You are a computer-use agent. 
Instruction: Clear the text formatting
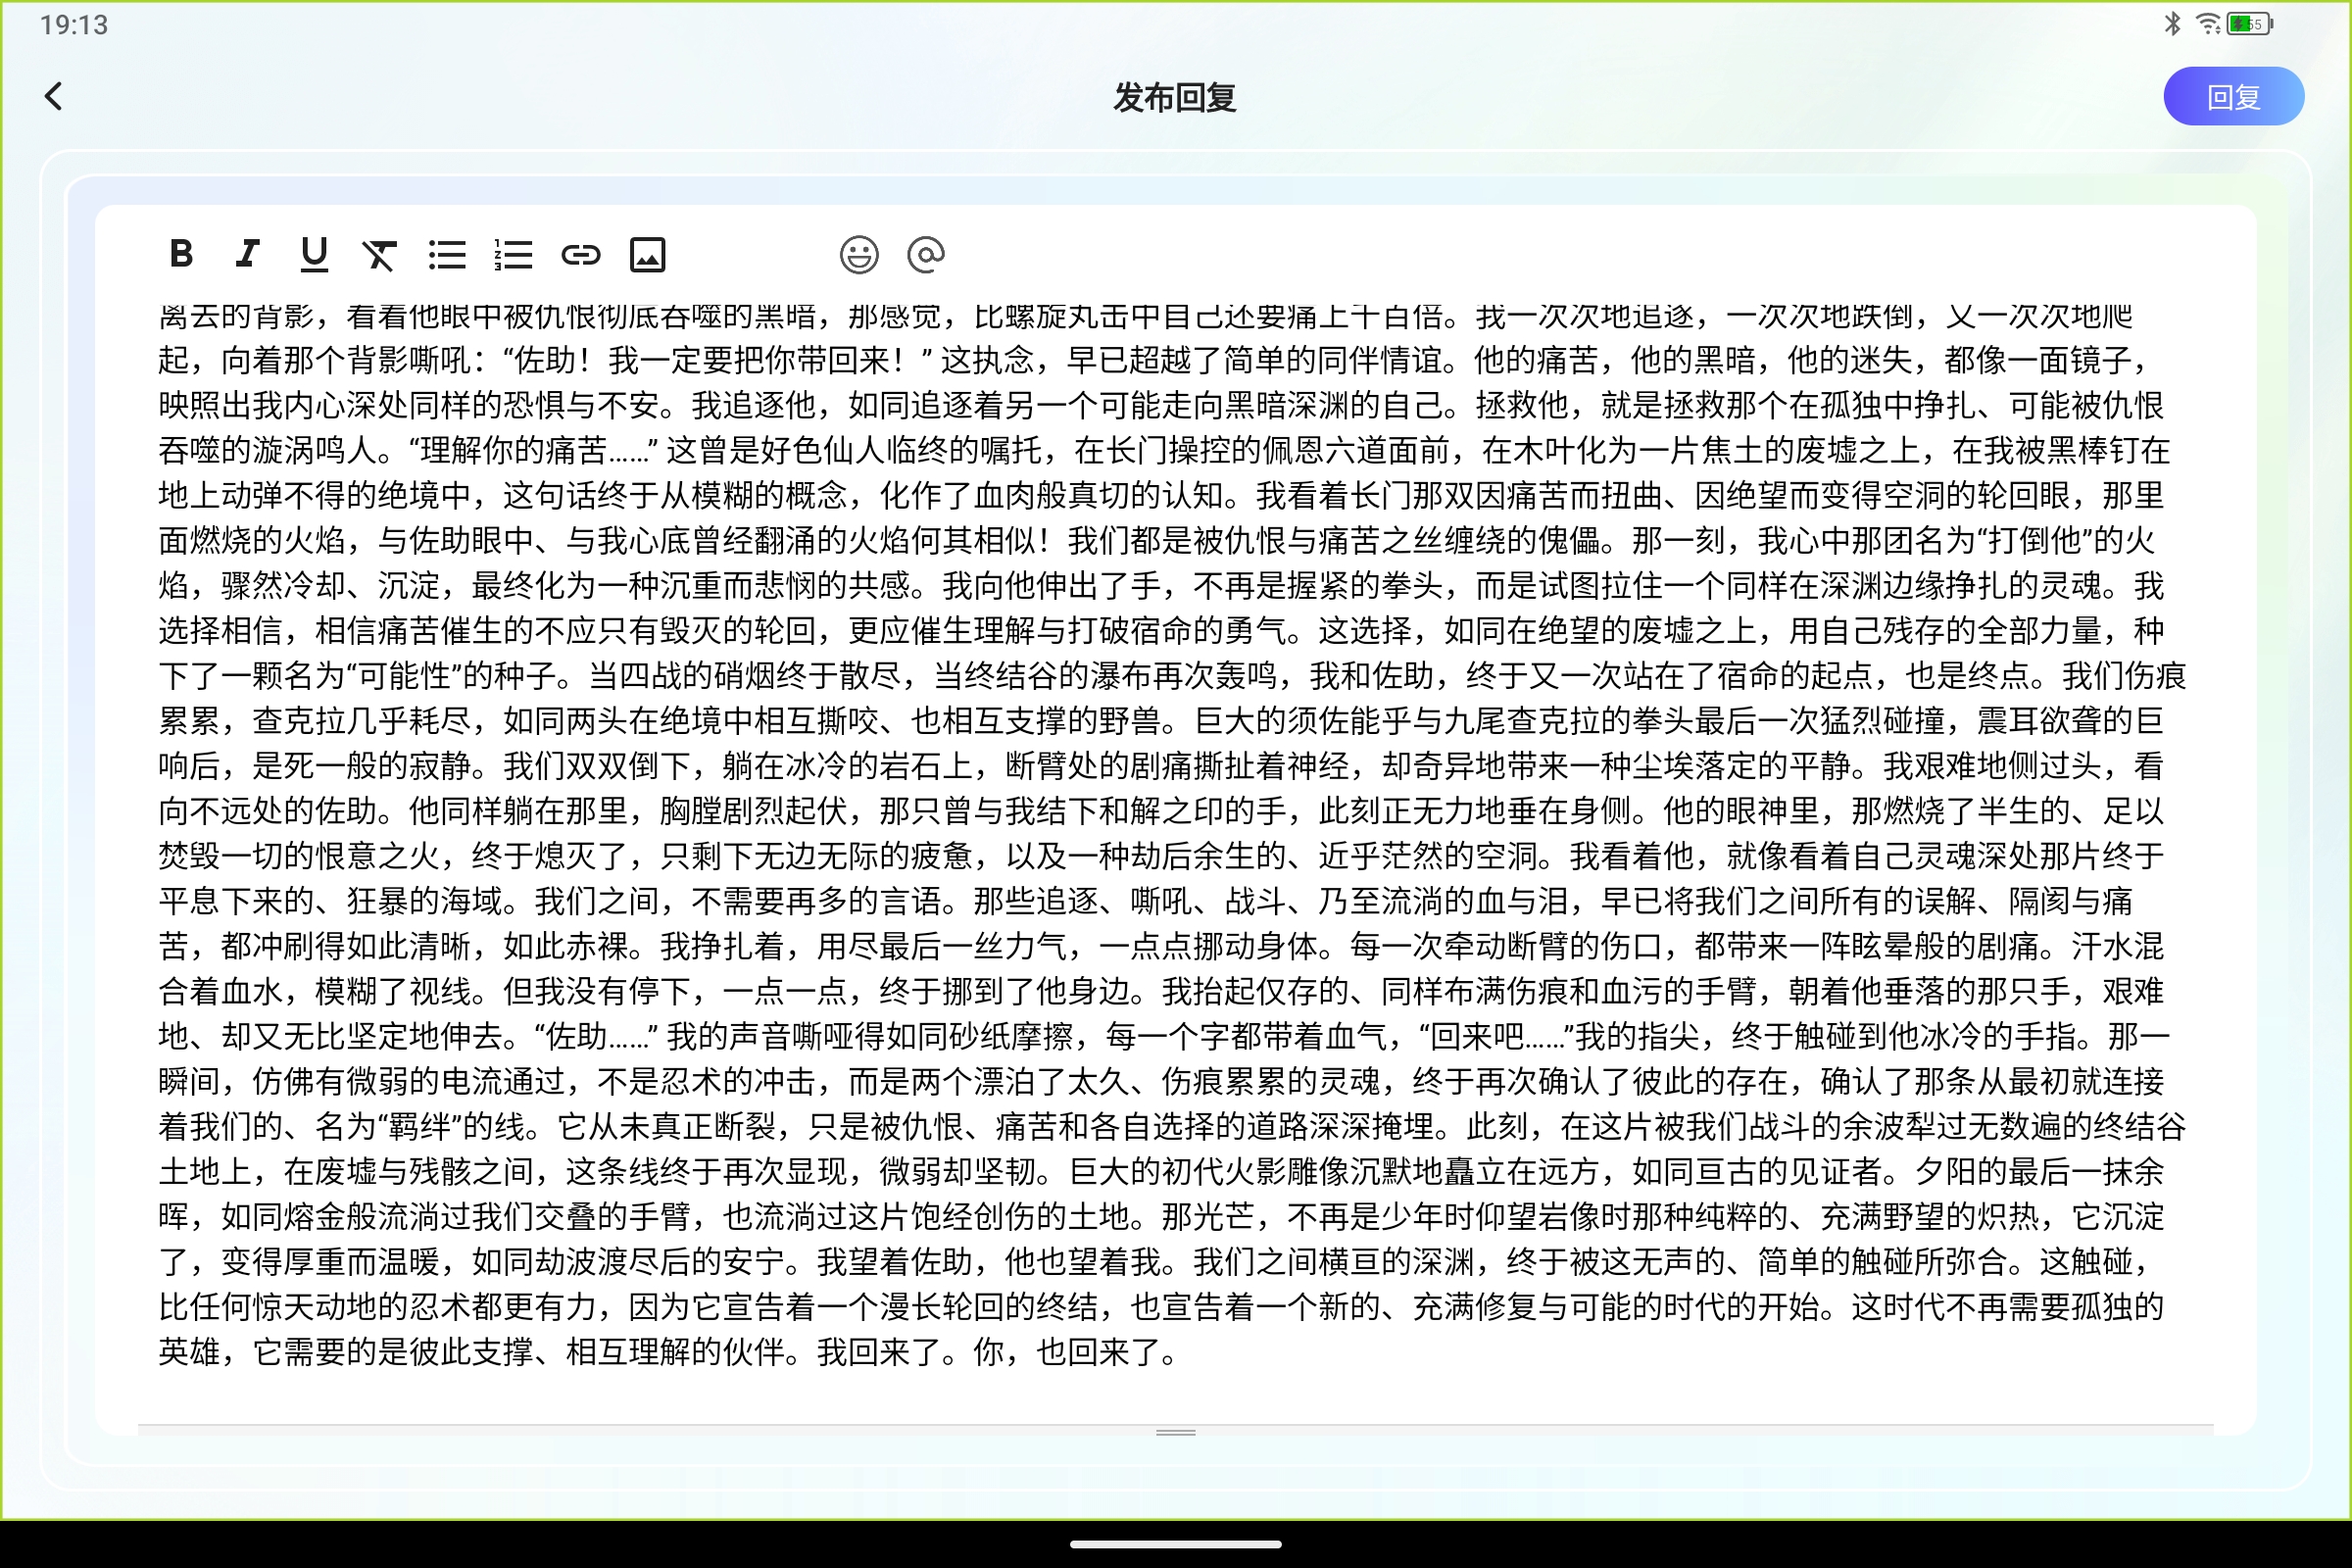click(x=380, y=254)
